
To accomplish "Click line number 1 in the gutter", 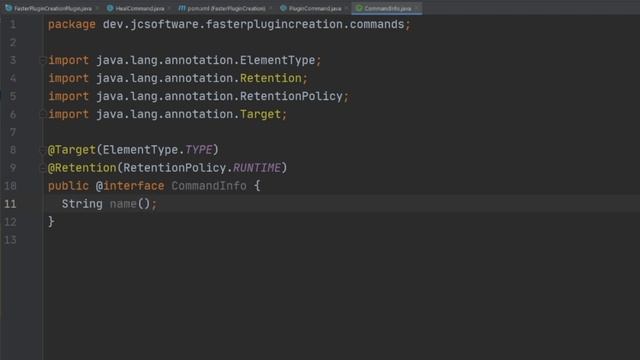I will pyautogui.click(x=13, y=24).
